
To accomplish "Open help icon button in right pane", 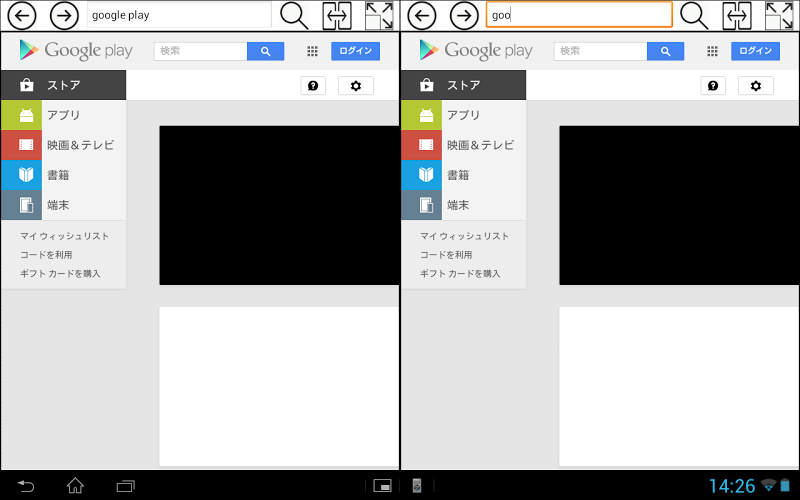I will pos(713,86).
